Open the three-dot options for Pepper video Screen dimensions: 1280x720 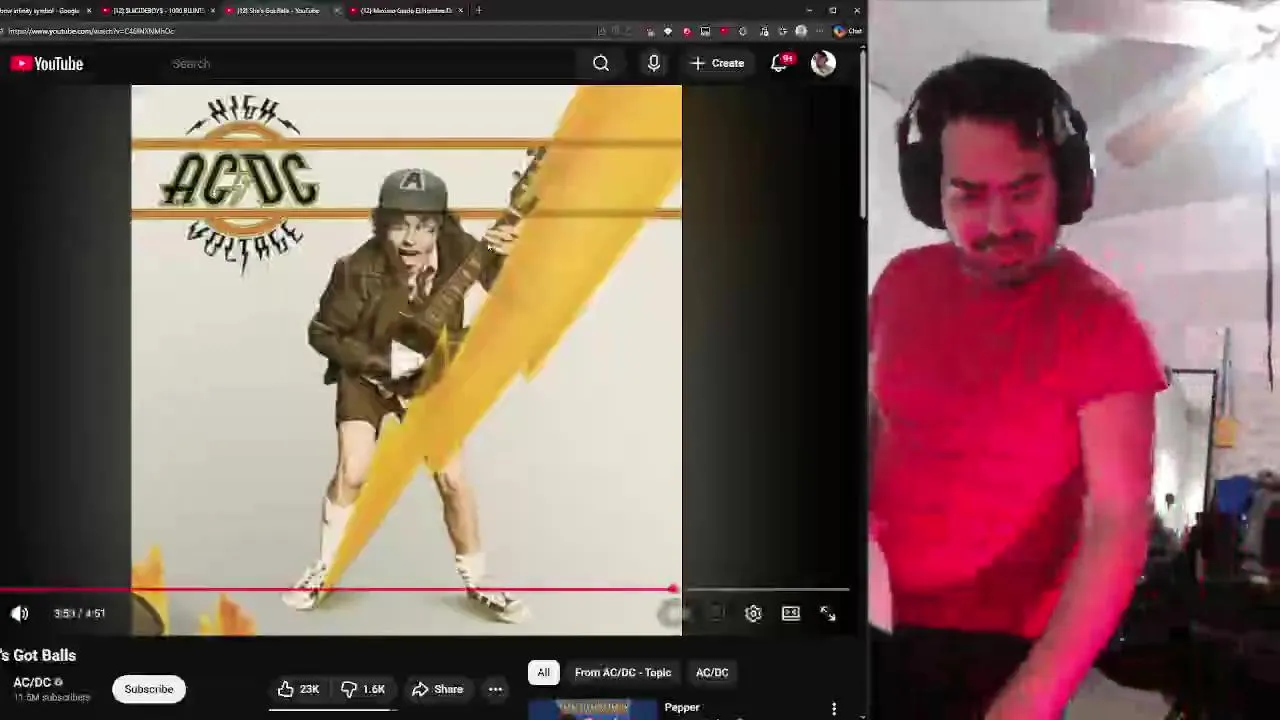point(834,709)
